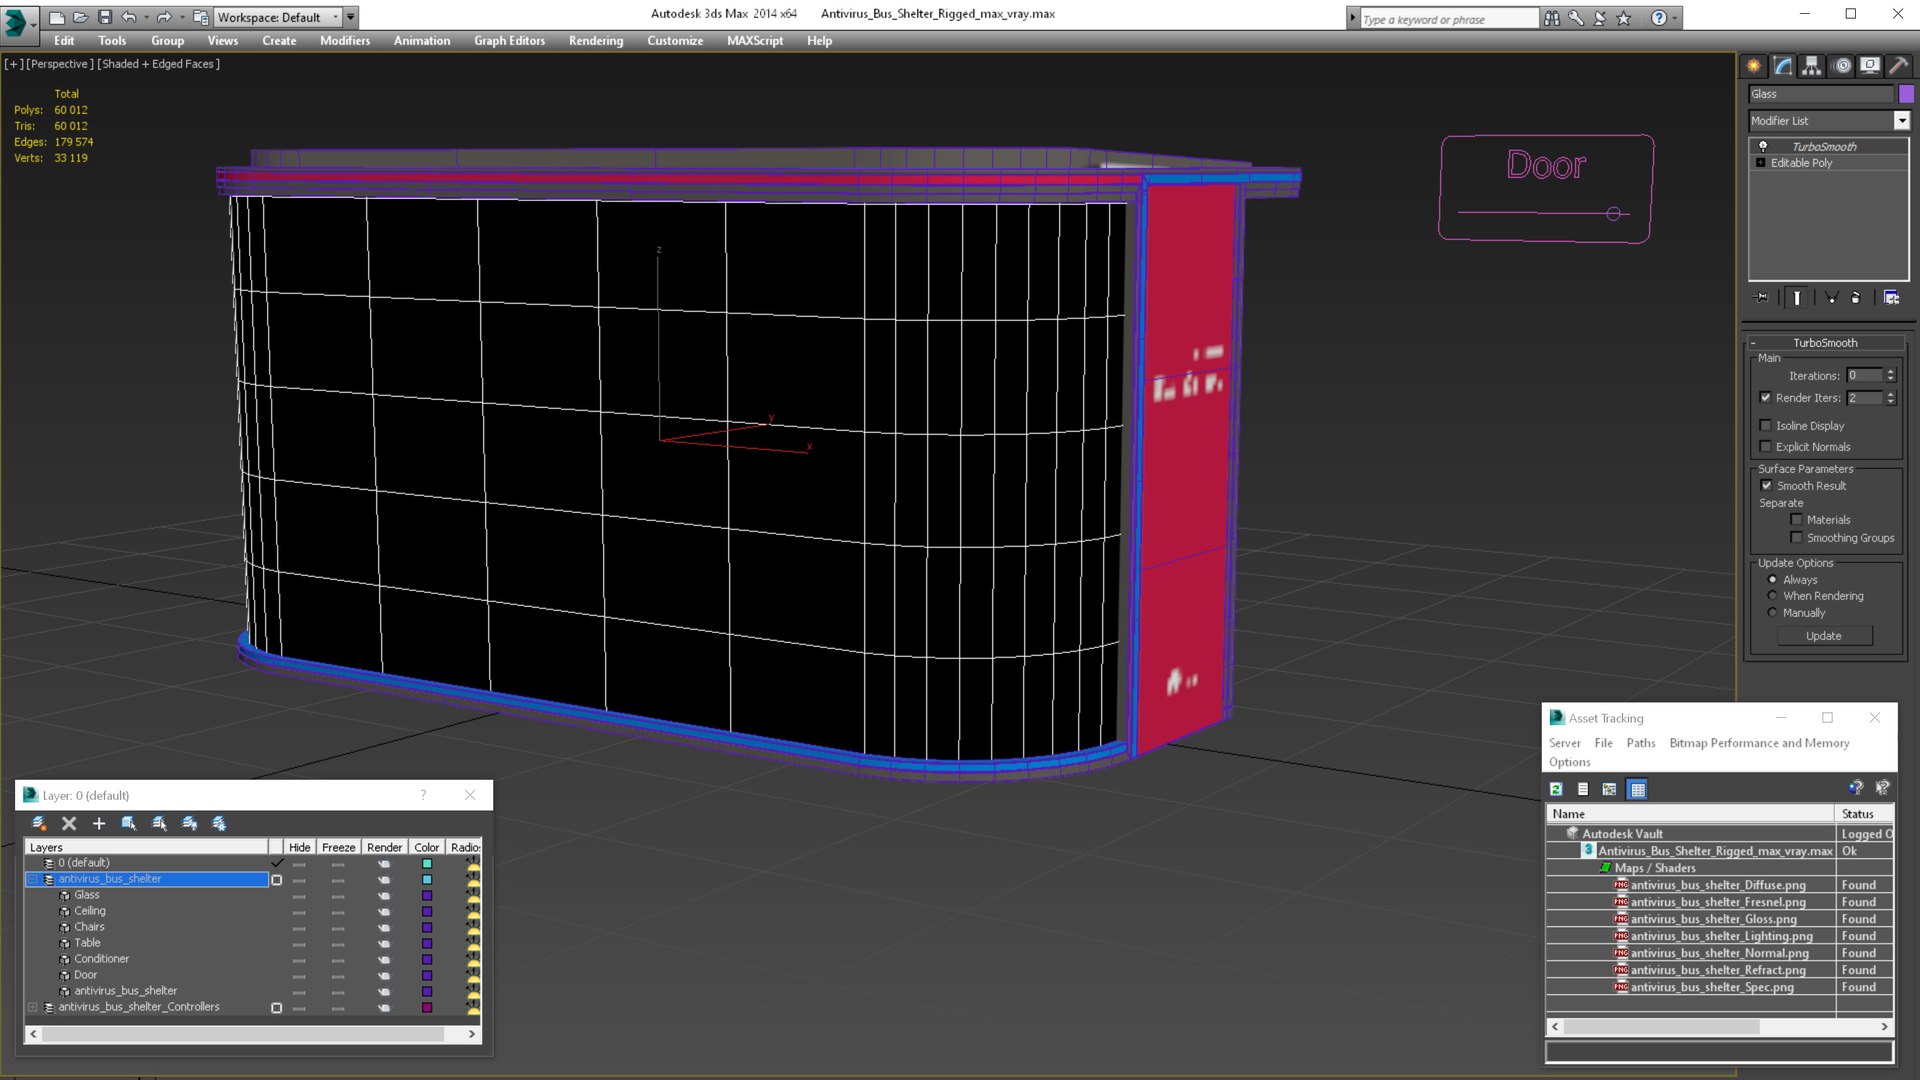Open the Modifiers menu
The image size is (1920, 1080).
click(345, 41)
